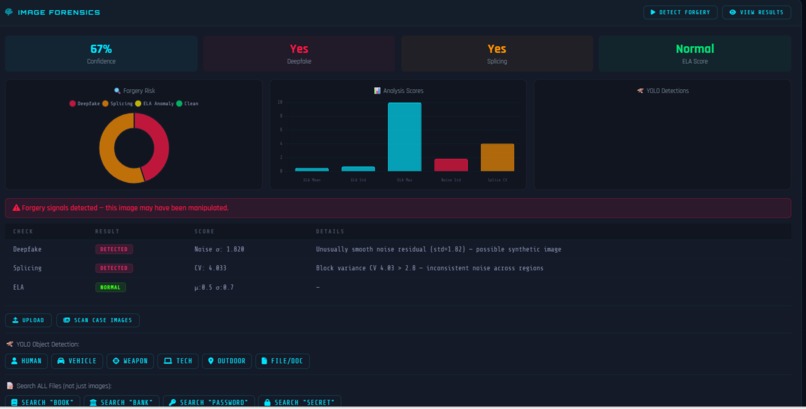806x409 pixels.
Task: Click the 'Block variance CV 4.03' detail text
Action: coord(430,268)
